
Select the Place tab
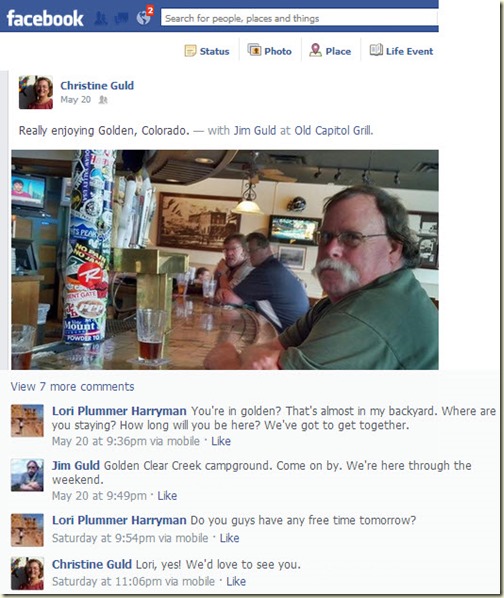[330, 51]
